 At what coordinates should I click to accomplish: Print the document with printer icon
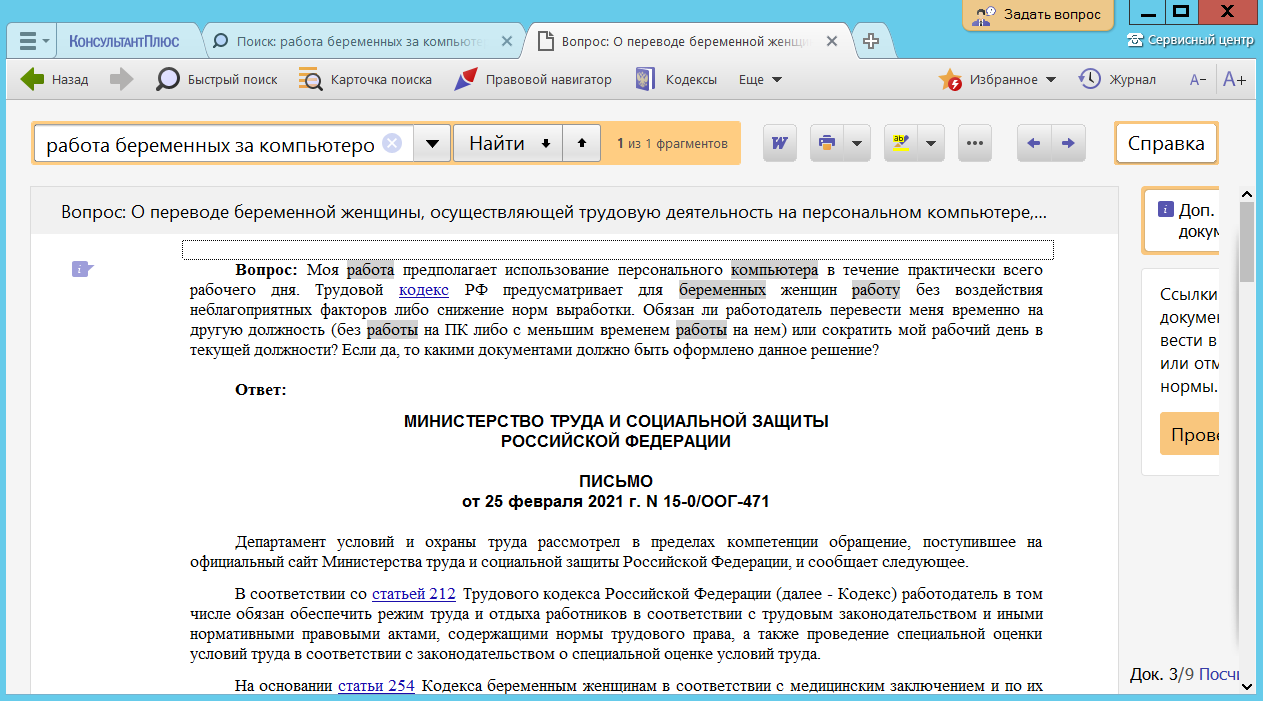826,144
